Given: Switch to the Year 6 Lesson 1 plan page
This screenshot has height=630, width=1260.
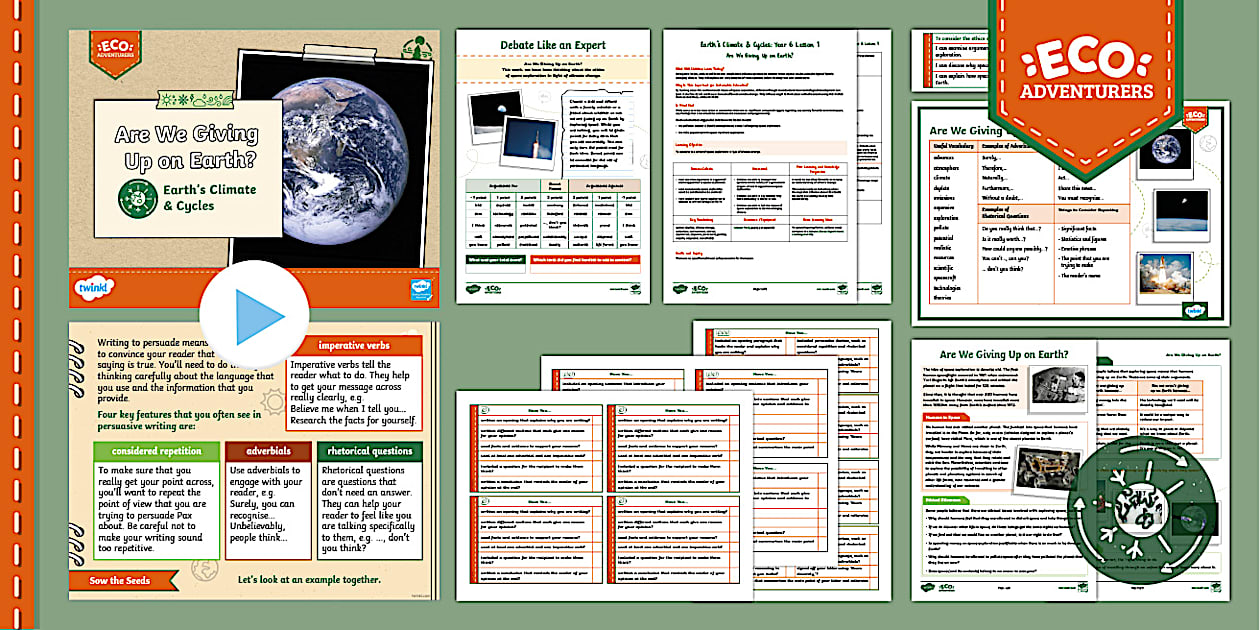Looking at the screenshot, I should [761, 44].
